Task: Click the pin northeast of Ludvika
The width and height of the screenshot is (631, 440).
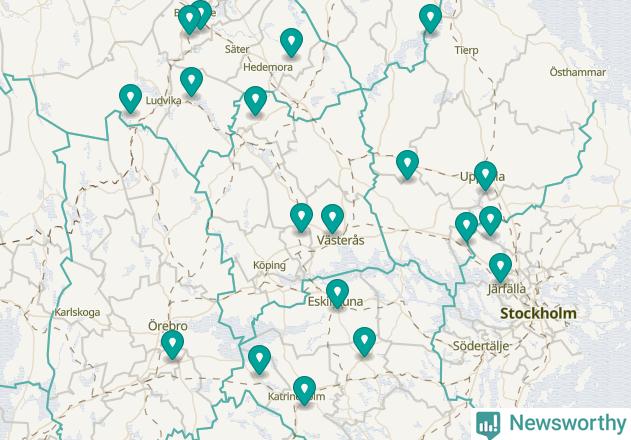Action: (x=191, y=81)
